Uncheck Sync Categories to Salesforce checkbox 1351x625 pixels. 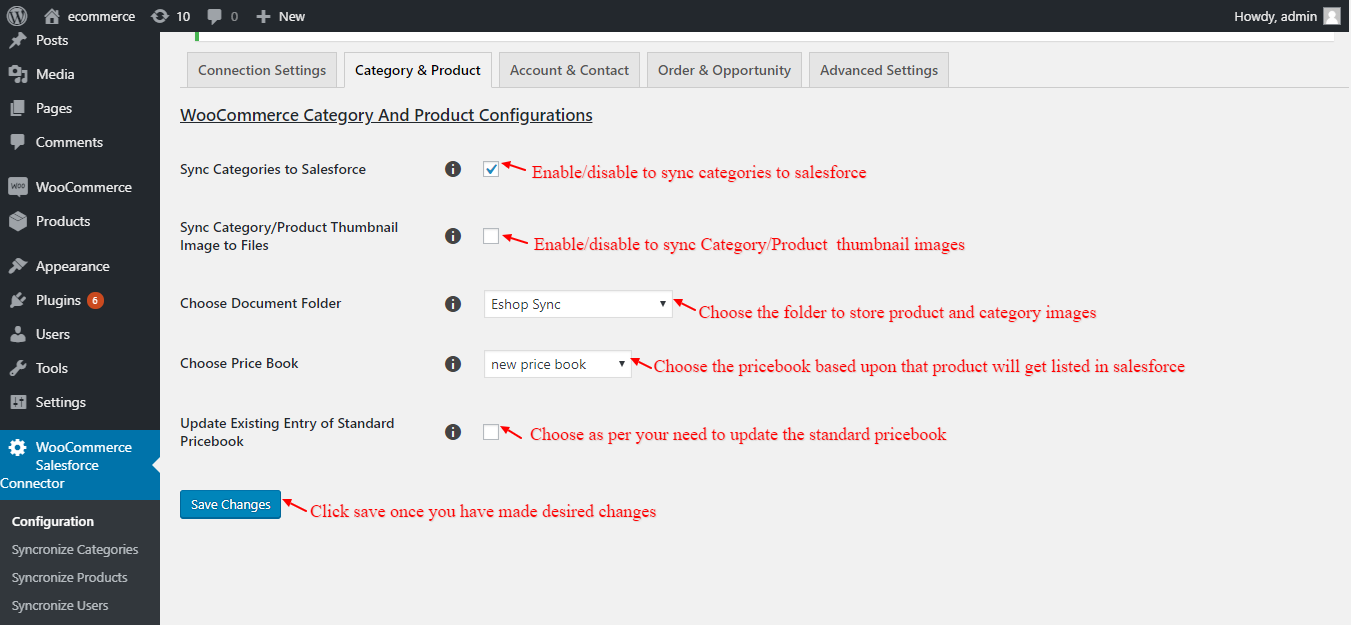click(x=491, y=169)
